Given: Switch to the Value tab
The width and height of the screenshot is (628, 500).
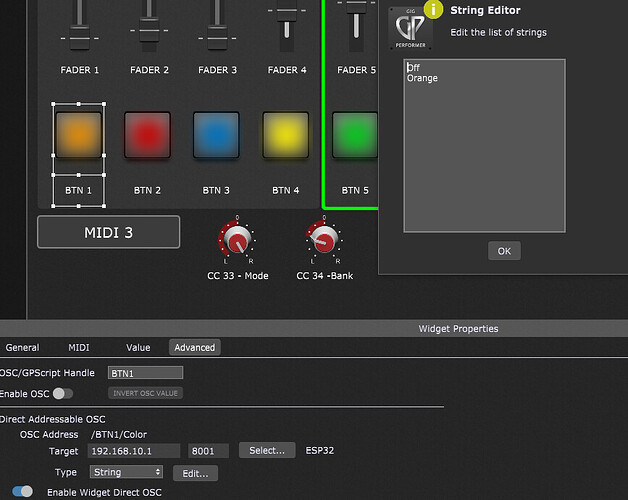Looking at the screenshot, I should pos(138,347).
